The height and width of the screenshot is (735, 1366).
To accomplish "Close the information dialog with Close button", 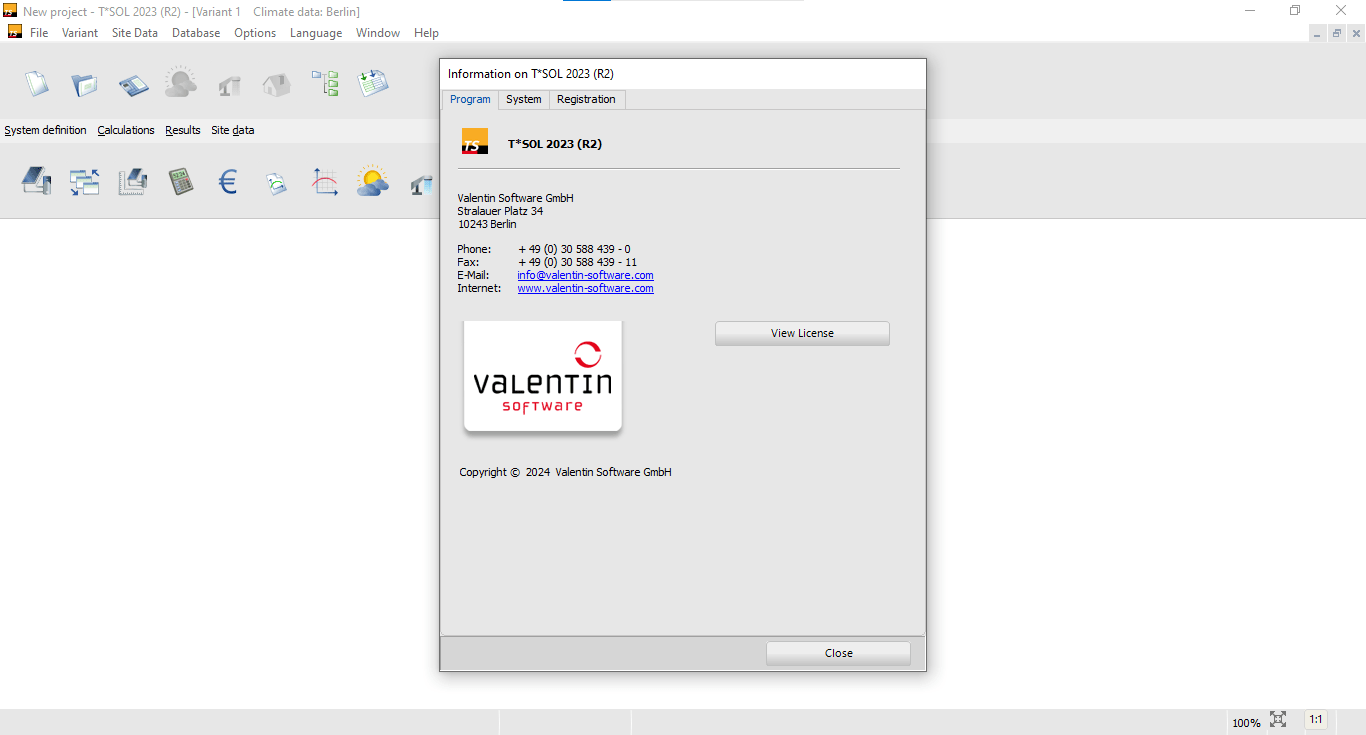I will click(839, 653).
